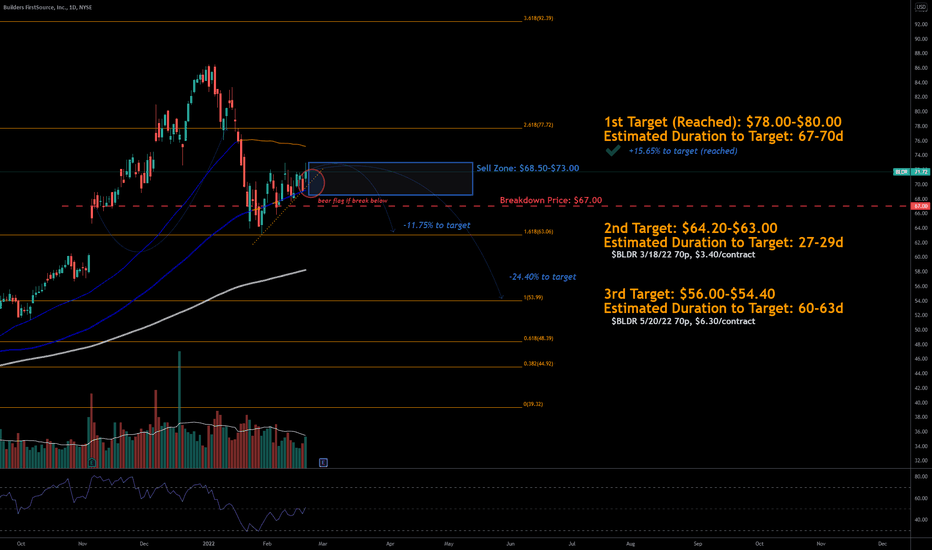
Task: Click the 0.618(48.39) Fibonacci label
Action: 539,338
